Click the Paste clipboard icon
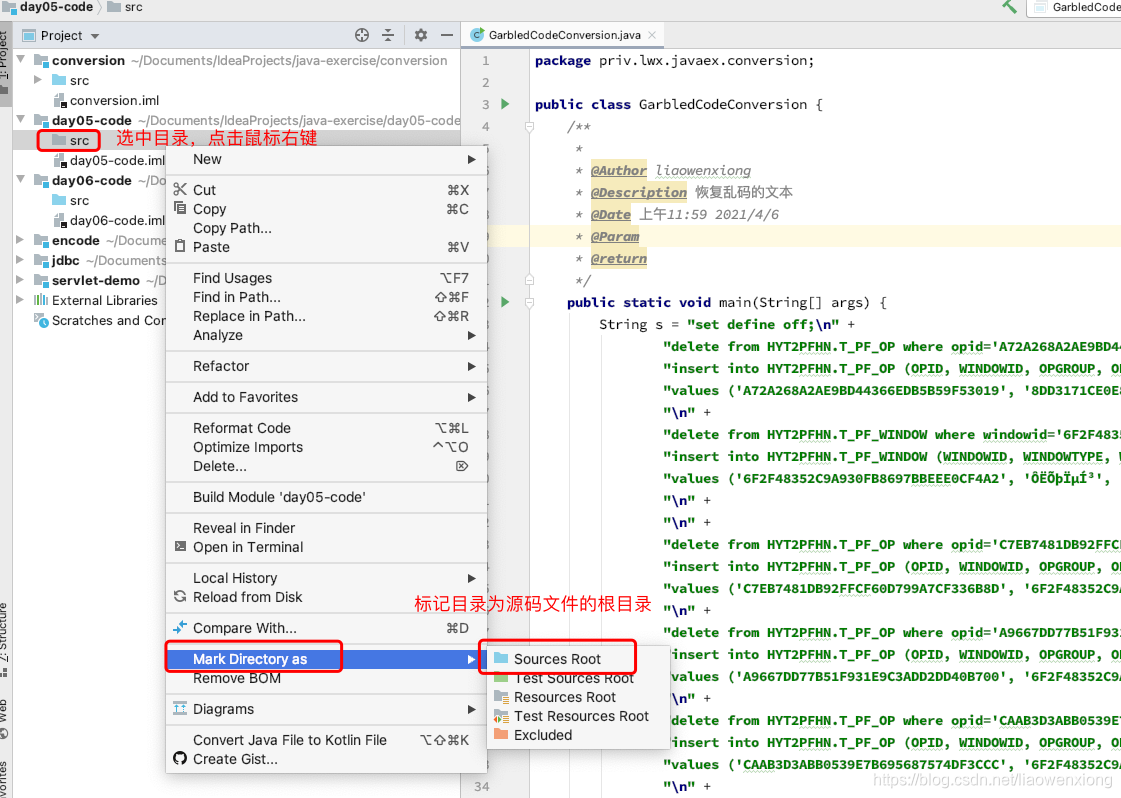Screen dimensions: 1121x798 (x=180, y=246)
